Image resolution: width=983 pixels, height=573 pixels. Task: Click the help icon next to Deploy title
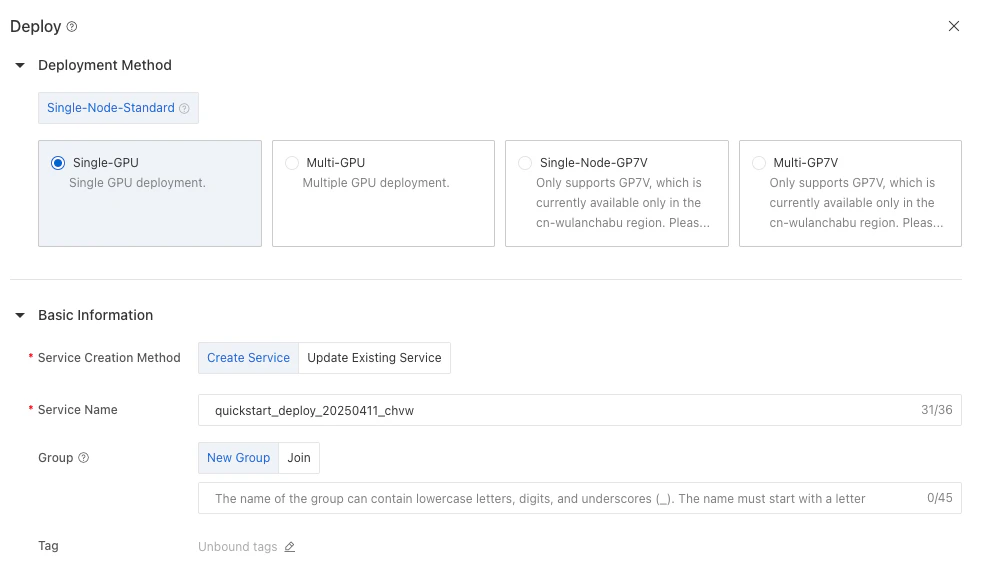[x=72, y=26]
